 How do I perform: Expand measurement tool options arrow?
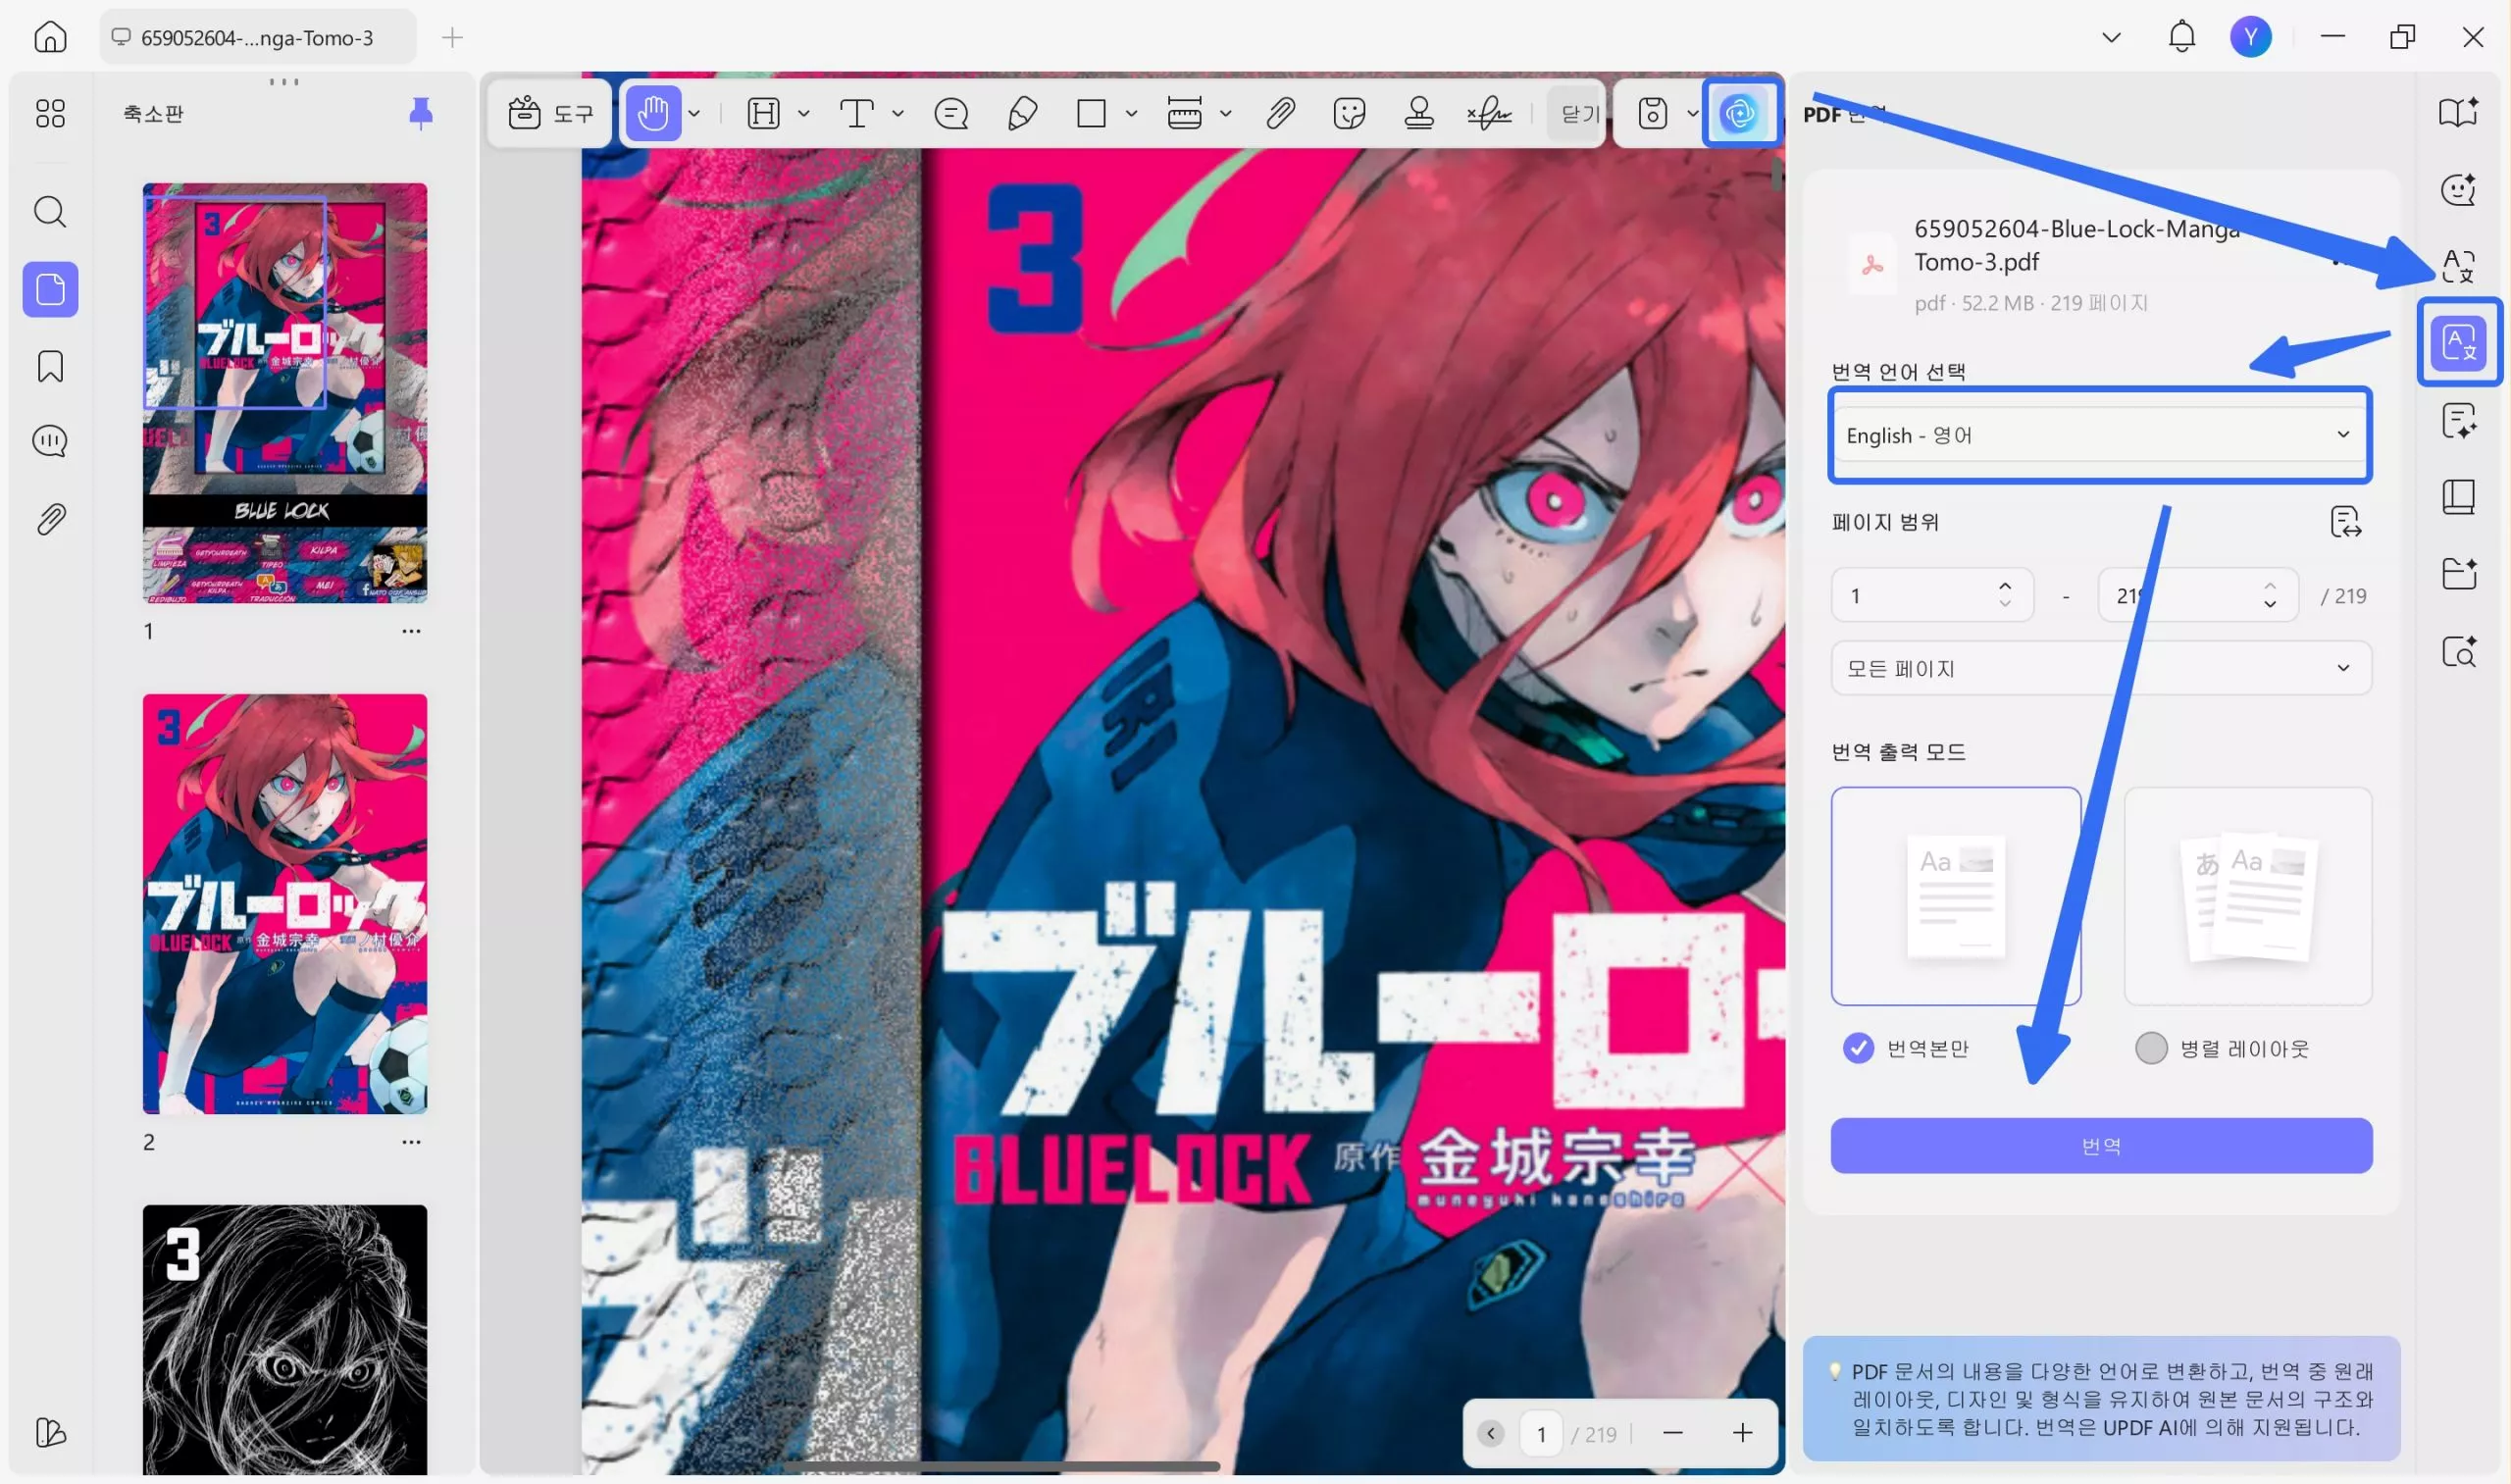click(1226, 114)
